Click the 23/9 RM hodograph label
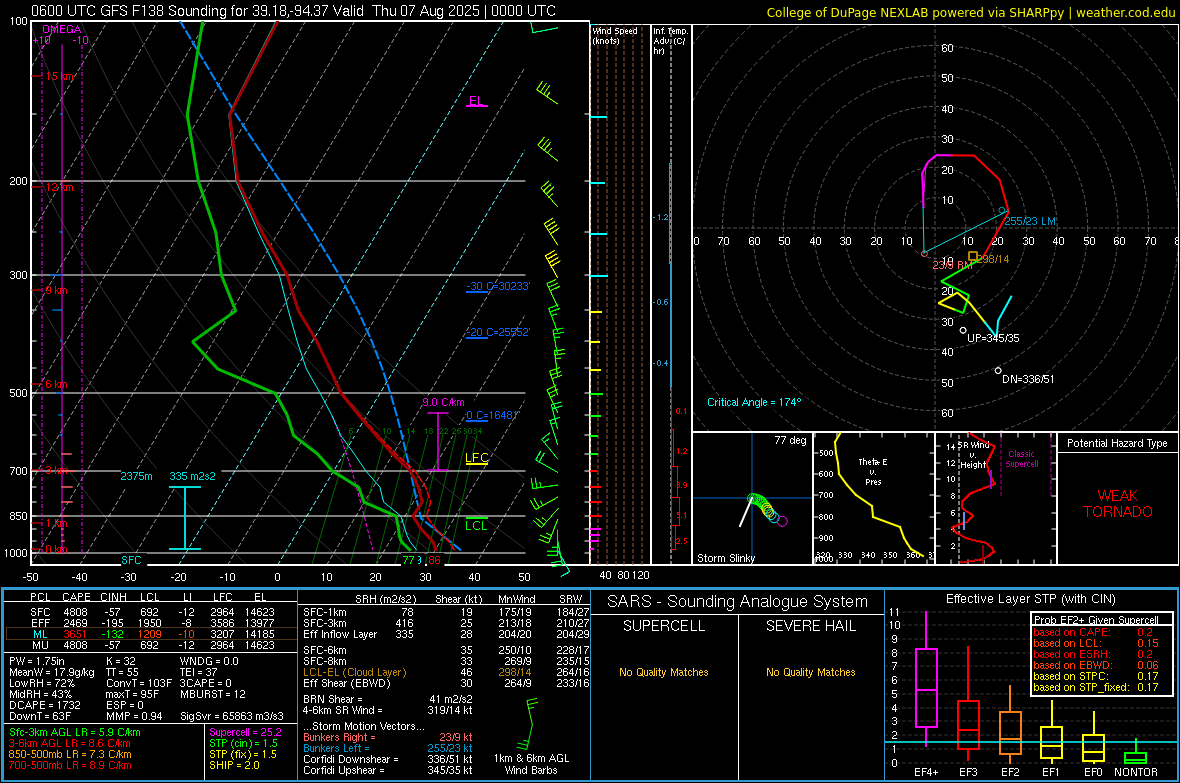Viewport: 1180px width, 783px height. [x=952, y=265]
